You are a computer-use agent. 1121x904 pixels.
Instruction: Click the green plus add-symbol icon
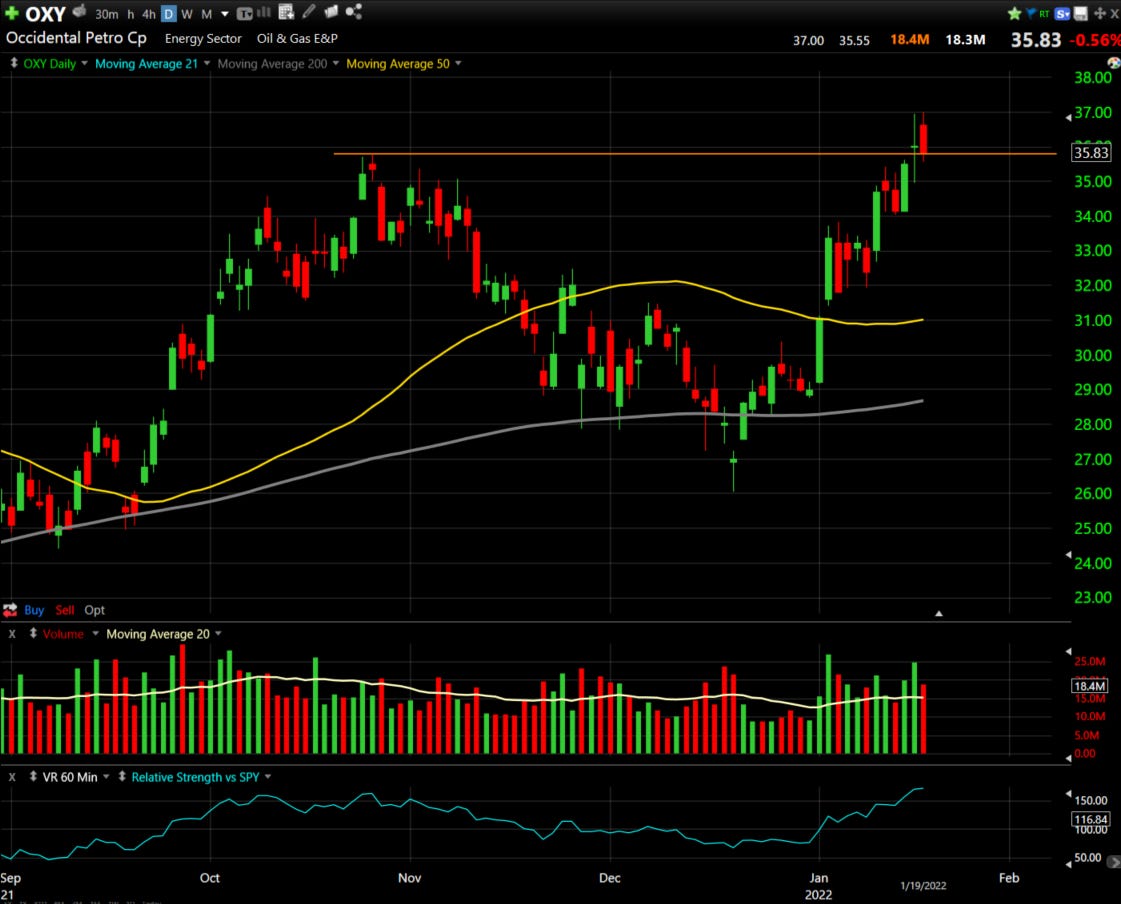coord(11,13)
